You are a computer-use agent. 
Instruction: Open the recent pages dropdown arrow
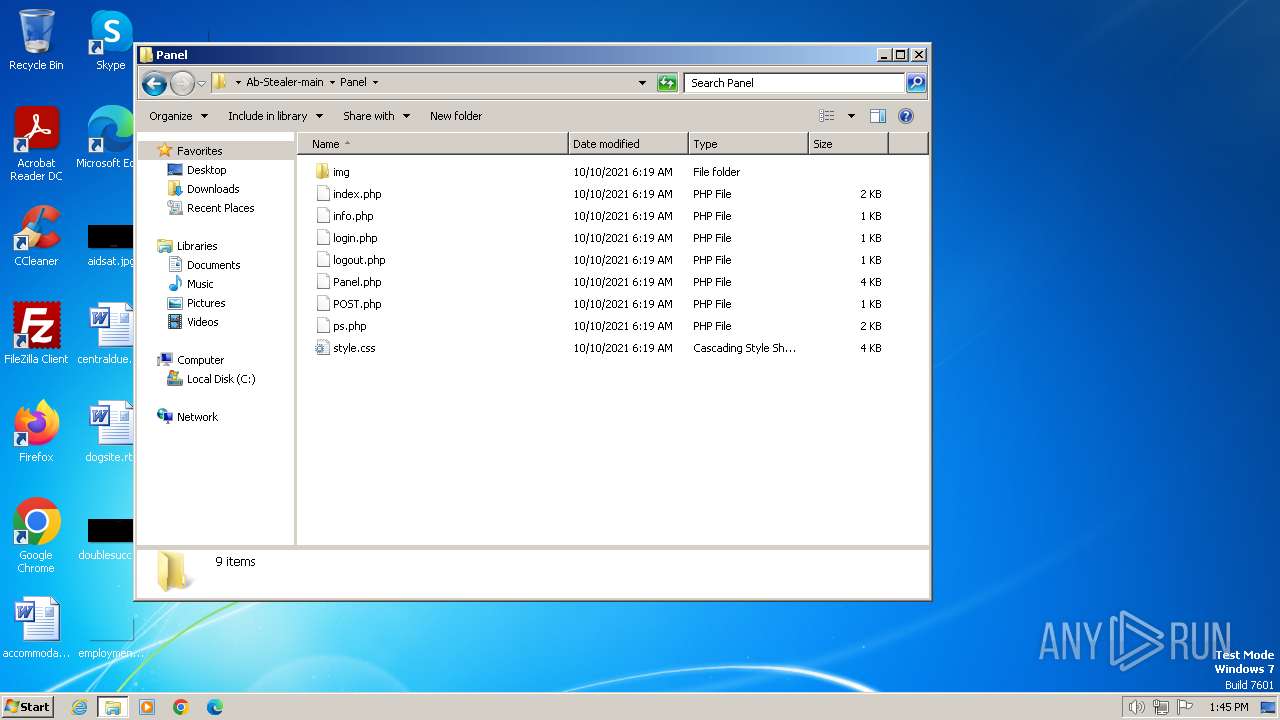click(201, 83)
